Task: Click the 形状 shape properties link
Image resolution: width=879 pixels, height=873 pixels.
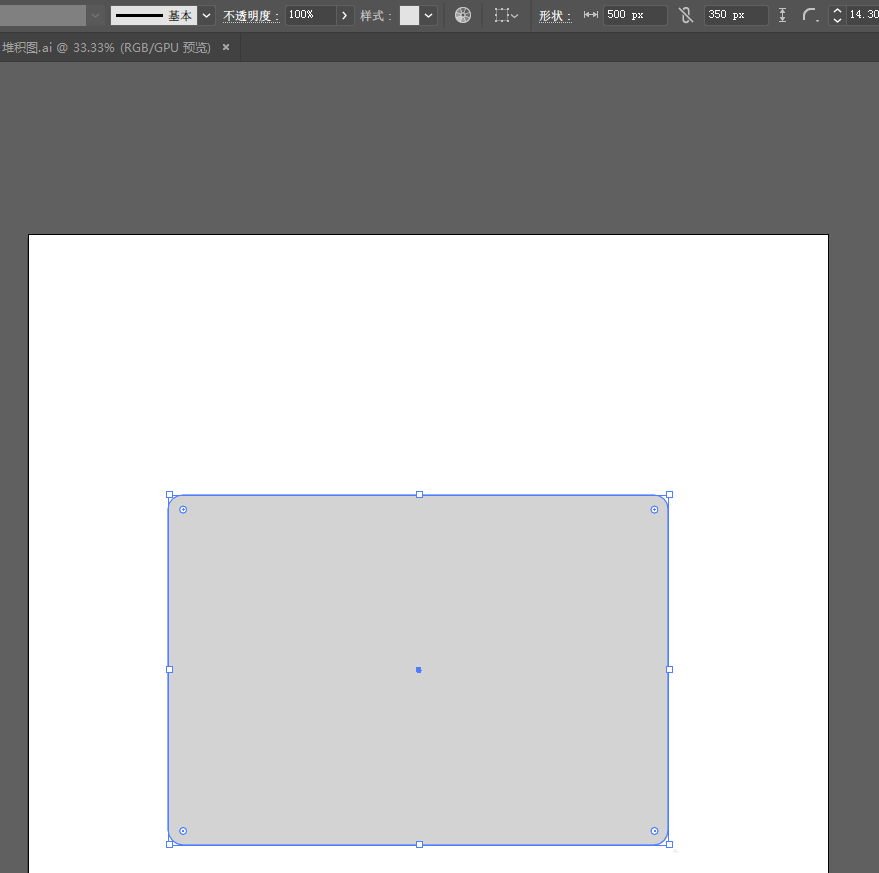Action: point(554,16)
